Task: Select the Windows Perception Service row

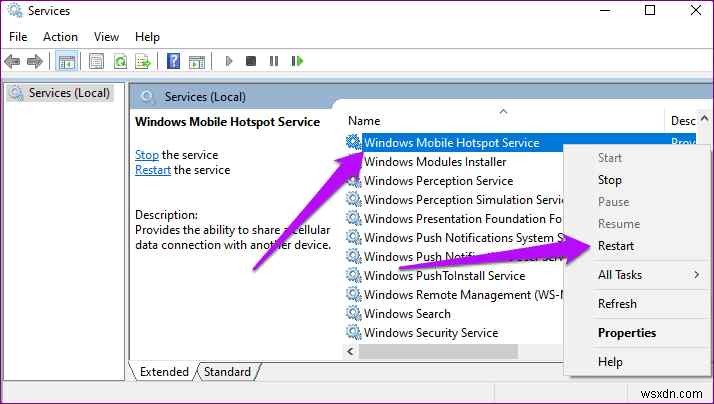Action: tap(439, 181)
